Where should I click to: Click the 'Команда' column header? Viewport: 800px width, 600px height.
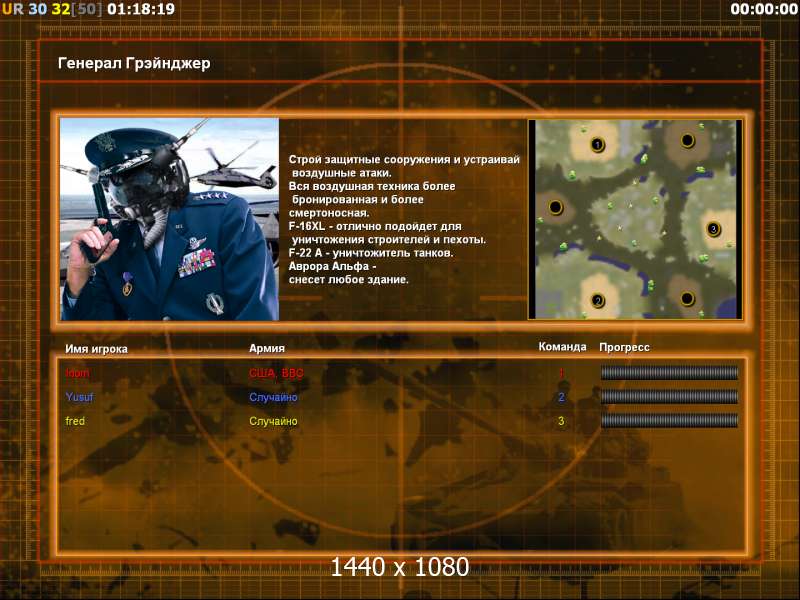[x=562, y=347]
